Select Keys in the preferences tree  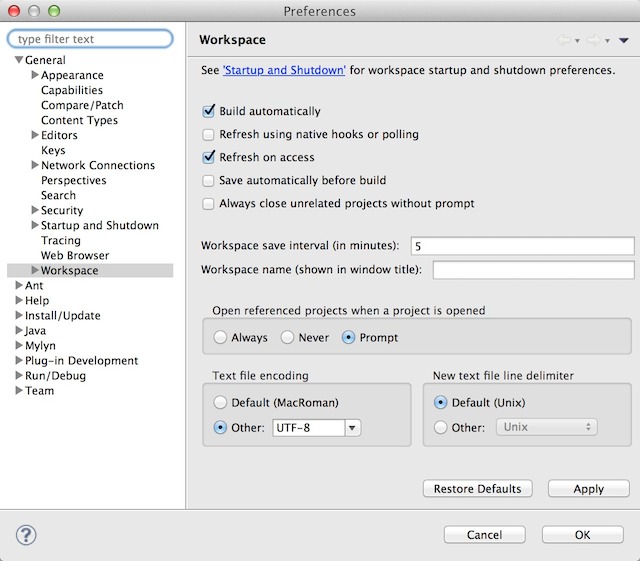click(53, 151)
